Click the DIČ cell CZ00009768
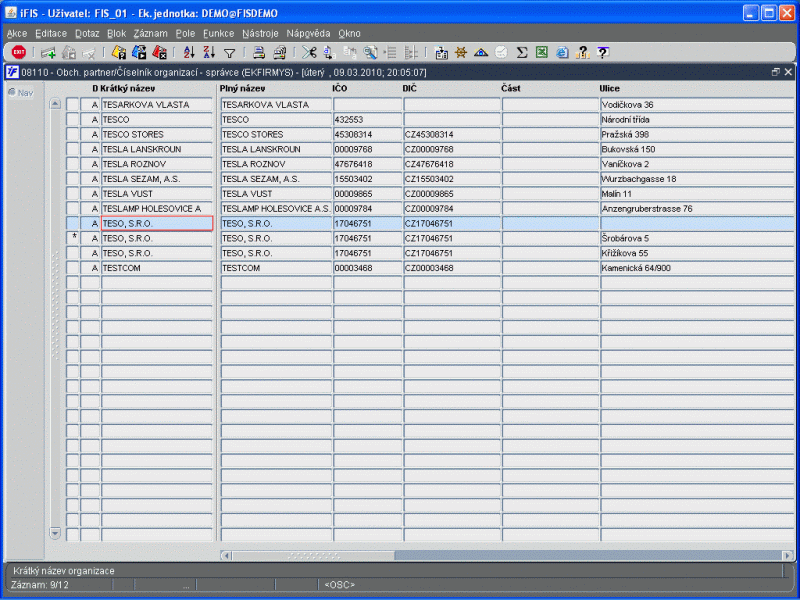 (452, 149)
